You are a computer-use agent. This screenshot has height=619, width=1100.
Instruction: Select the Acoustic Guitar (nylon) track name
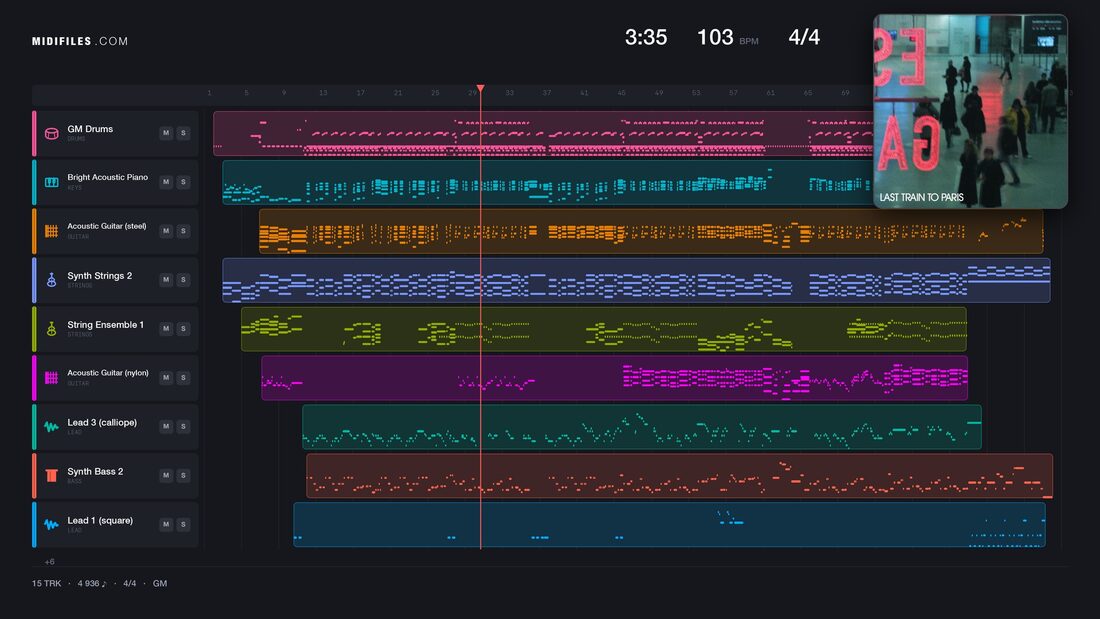pyautogui.click(x=108, y=373)
